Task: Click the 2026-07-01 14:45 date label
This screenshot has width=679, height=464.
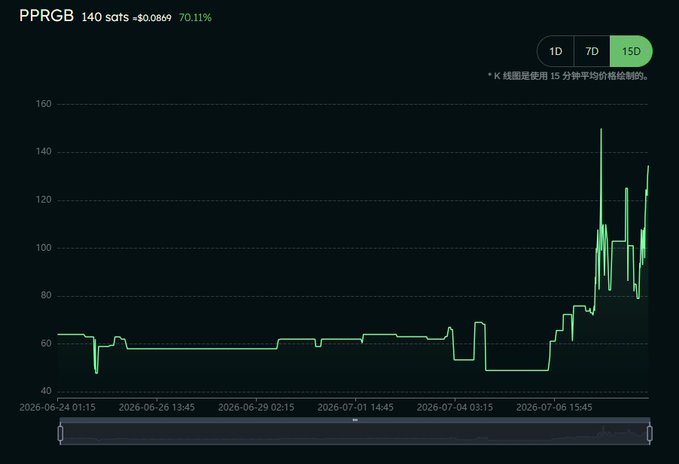Action: 356,408
